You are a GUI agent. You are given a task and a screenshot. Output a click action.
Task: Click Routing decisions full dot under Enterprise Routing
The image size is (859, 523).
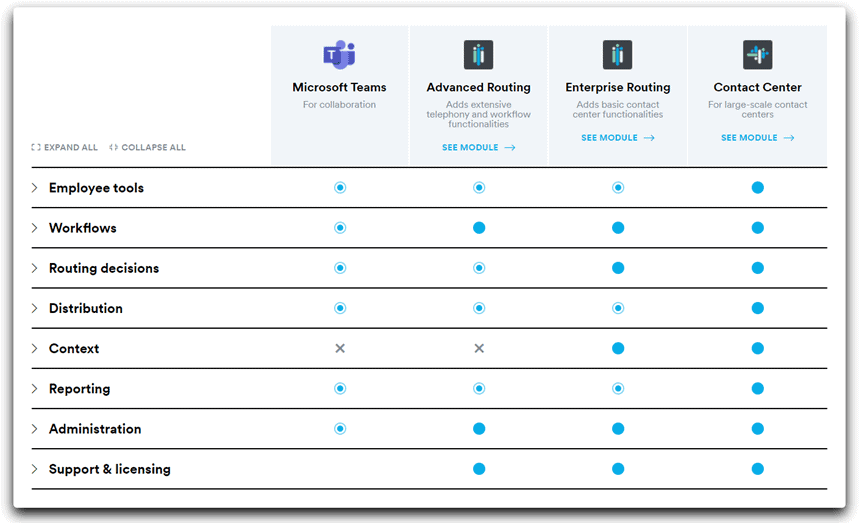tap(618, 268)
